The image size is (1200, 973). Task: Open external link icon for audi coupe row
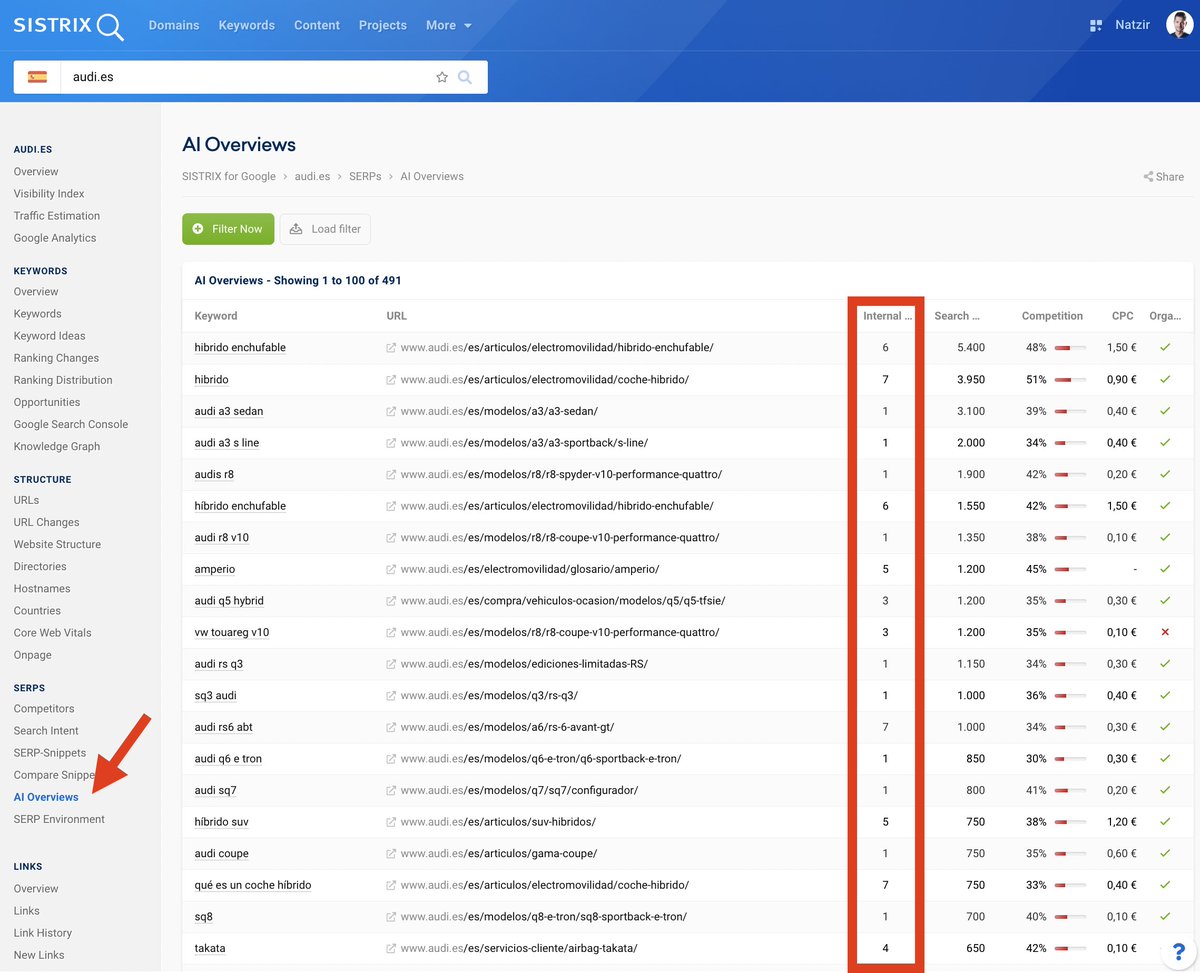point(391,854)
